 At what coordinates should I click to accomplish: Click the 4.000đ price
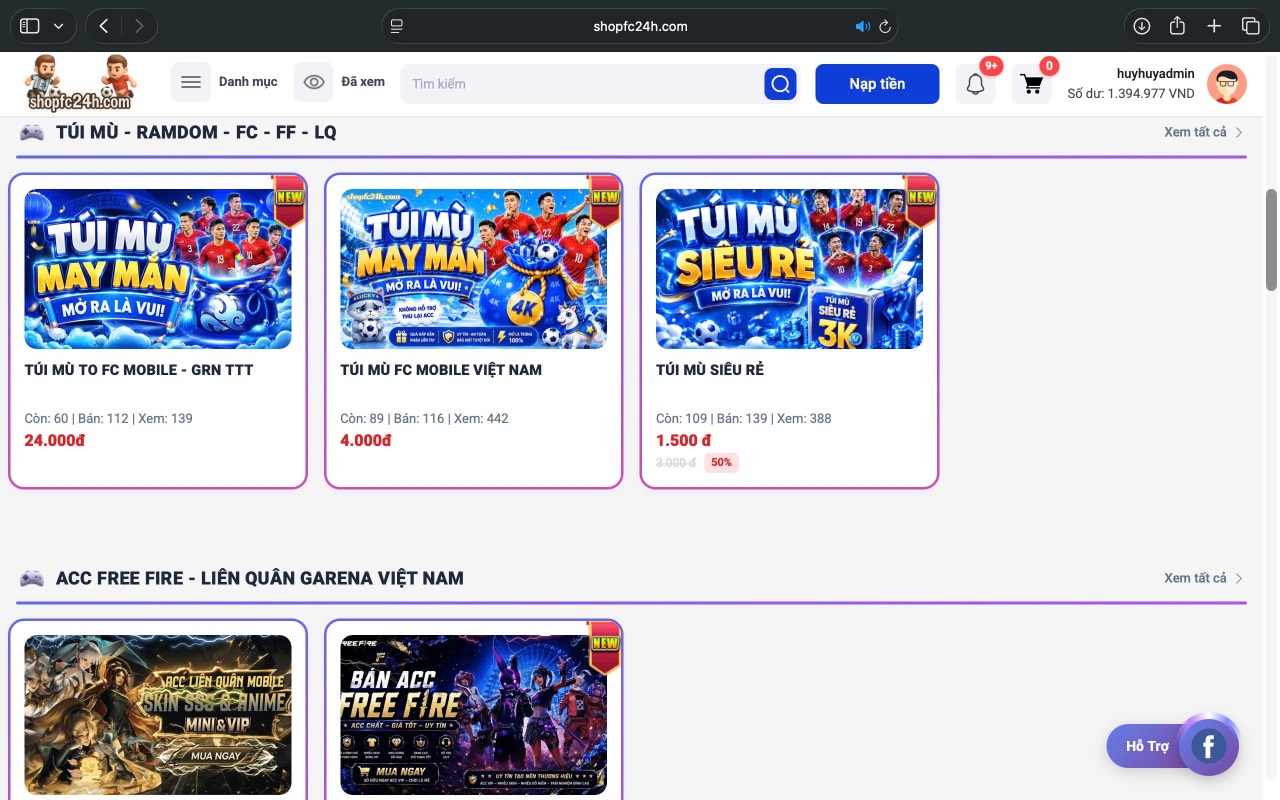(x=366, y=440)
